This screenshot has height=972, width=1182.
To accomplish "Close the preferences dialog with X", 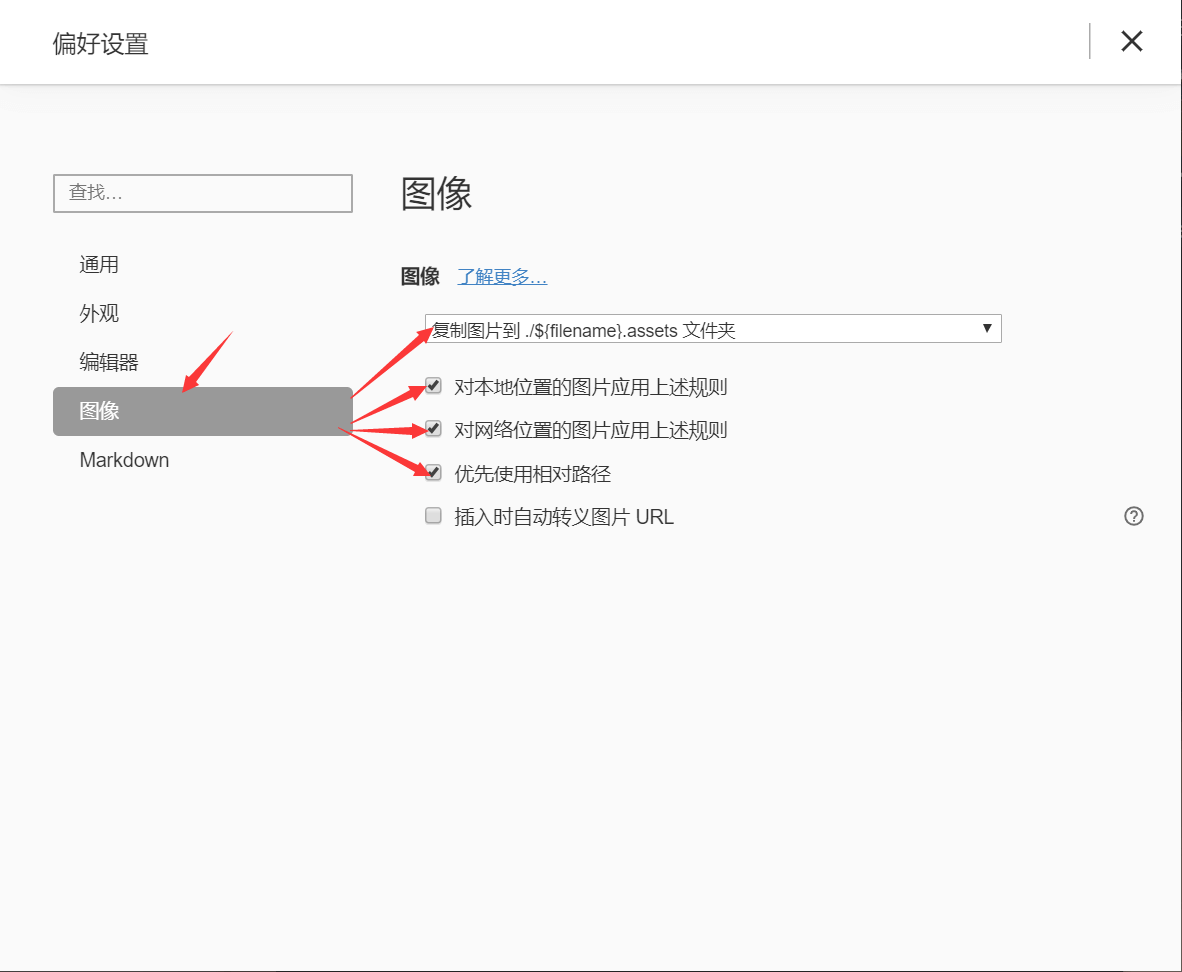I will [1131, 41].
